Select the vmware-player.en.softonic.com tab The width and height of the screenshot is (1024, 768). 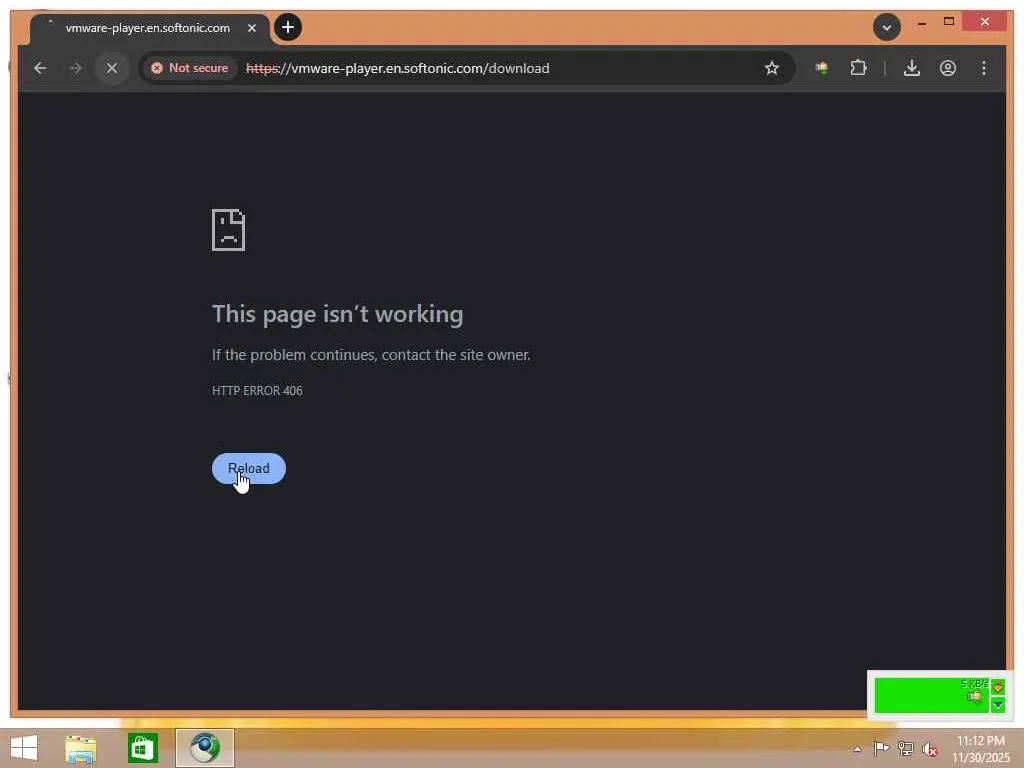pos(148,28)
